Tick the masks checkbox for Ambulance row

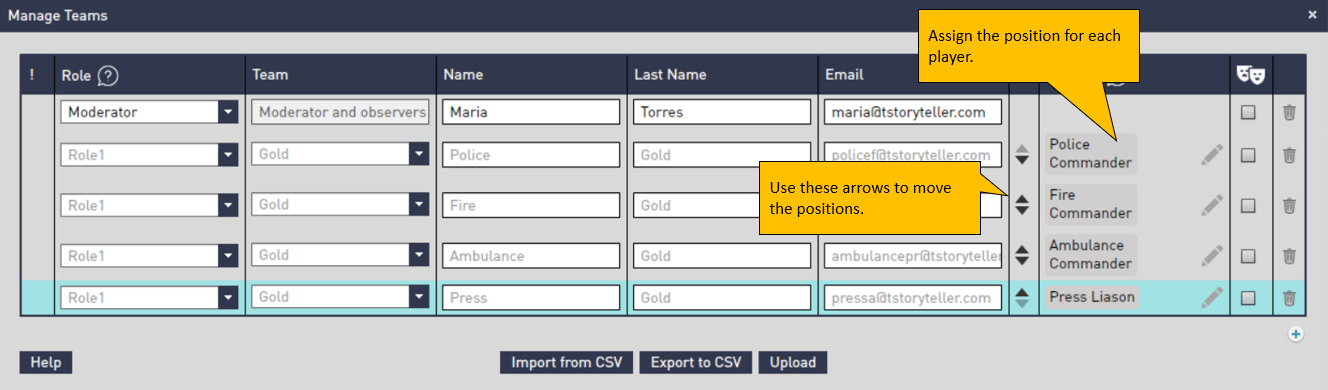1248,255
